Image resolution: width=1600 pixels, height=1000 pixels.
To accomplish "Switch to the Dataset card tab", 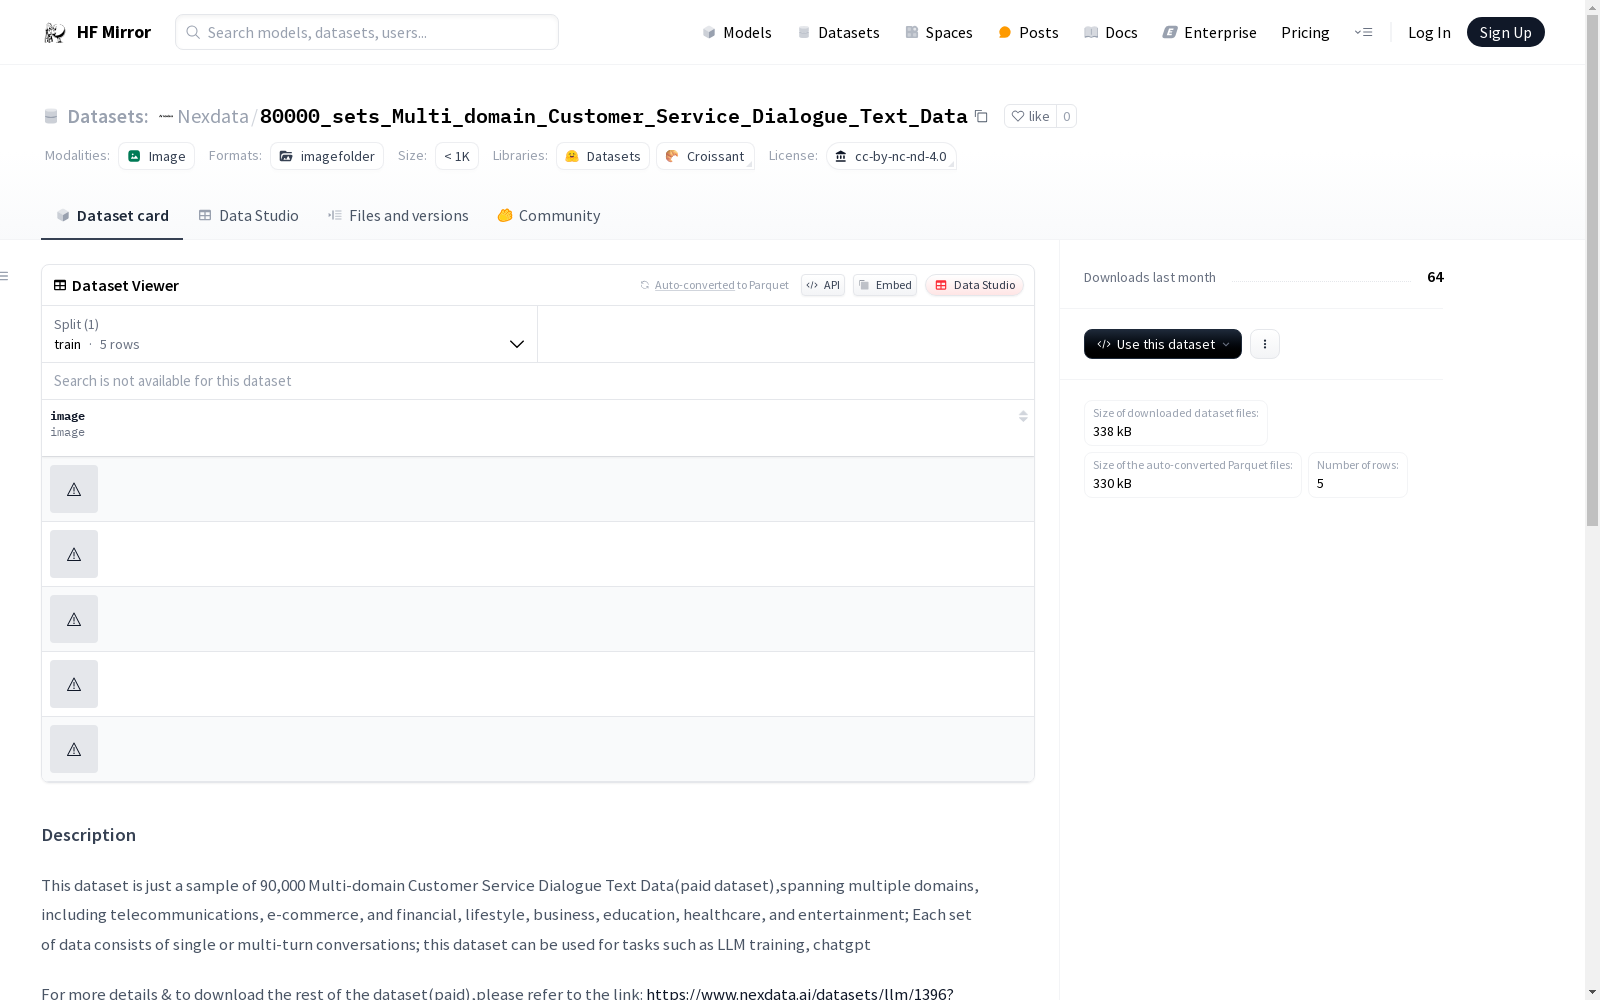I will [112, 215].
